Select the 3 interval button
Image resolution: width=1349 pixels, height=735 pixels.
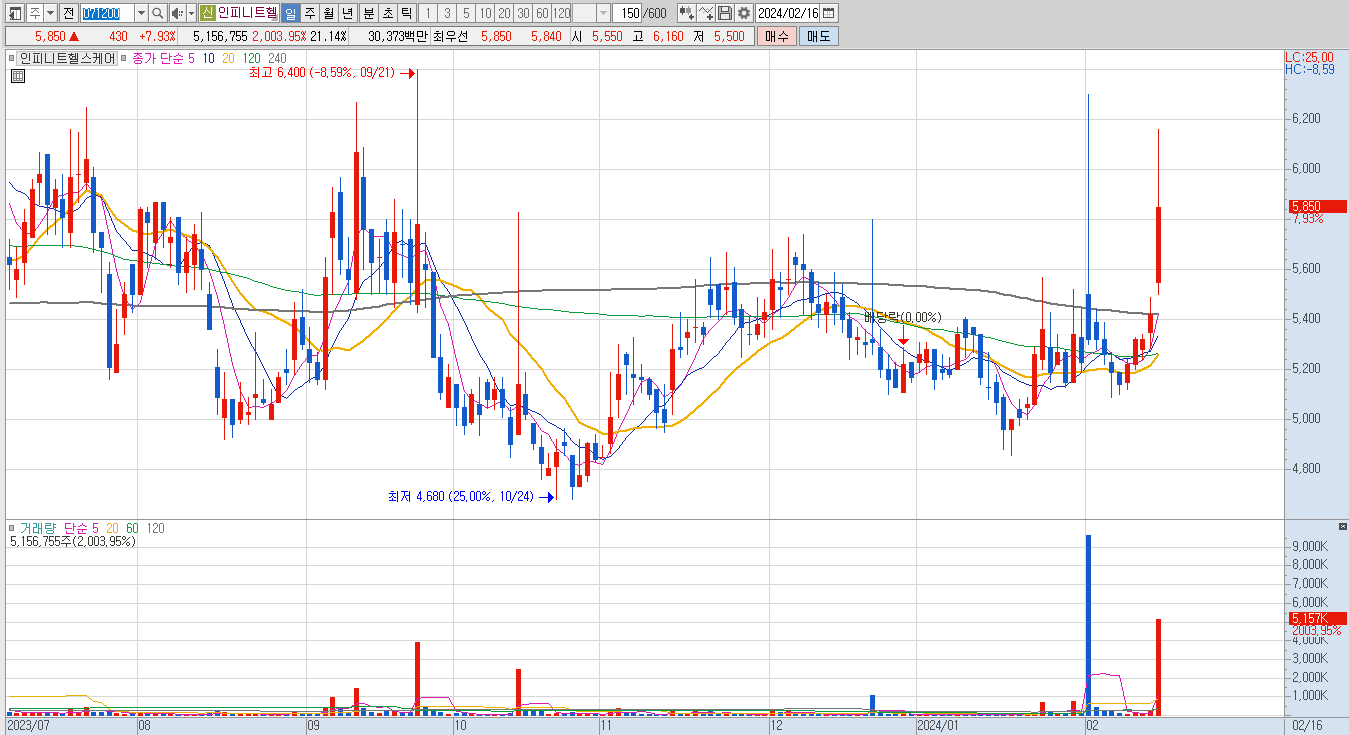[x=446, y=13]
